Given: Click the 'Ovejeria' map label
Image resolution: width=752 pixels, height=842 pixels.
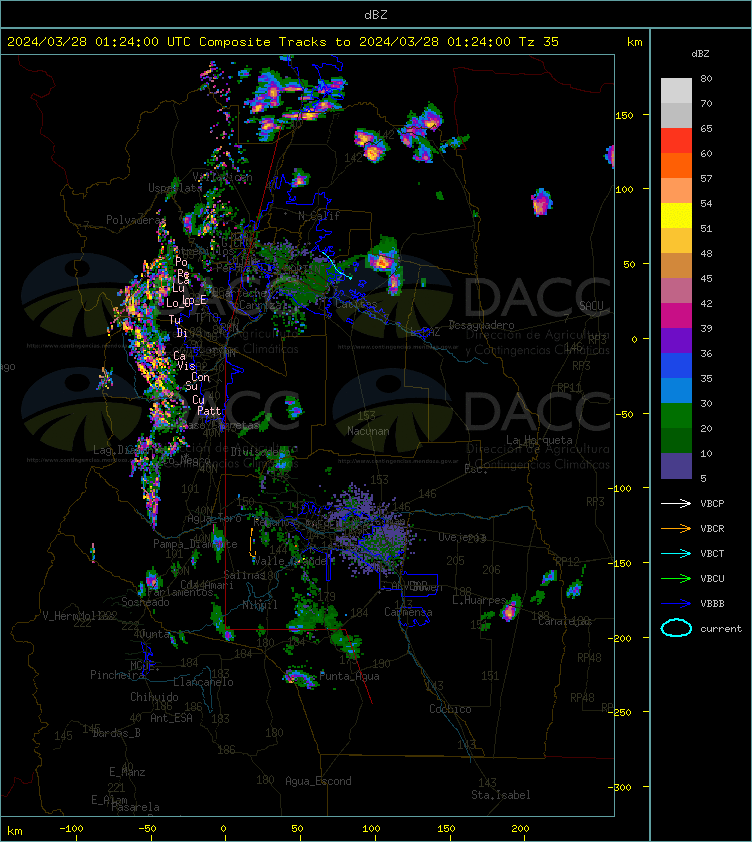Looking at the screenshot, I should (x=462, y=537).
